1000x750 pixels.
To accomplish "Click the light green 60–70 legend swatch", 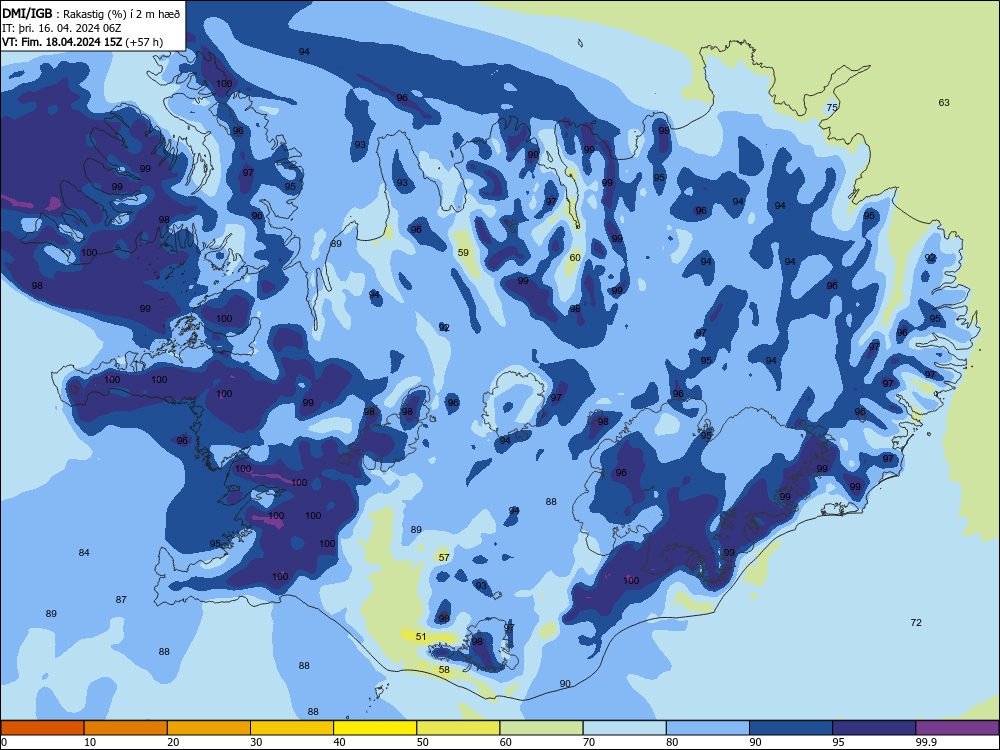I will coord(541,728).
